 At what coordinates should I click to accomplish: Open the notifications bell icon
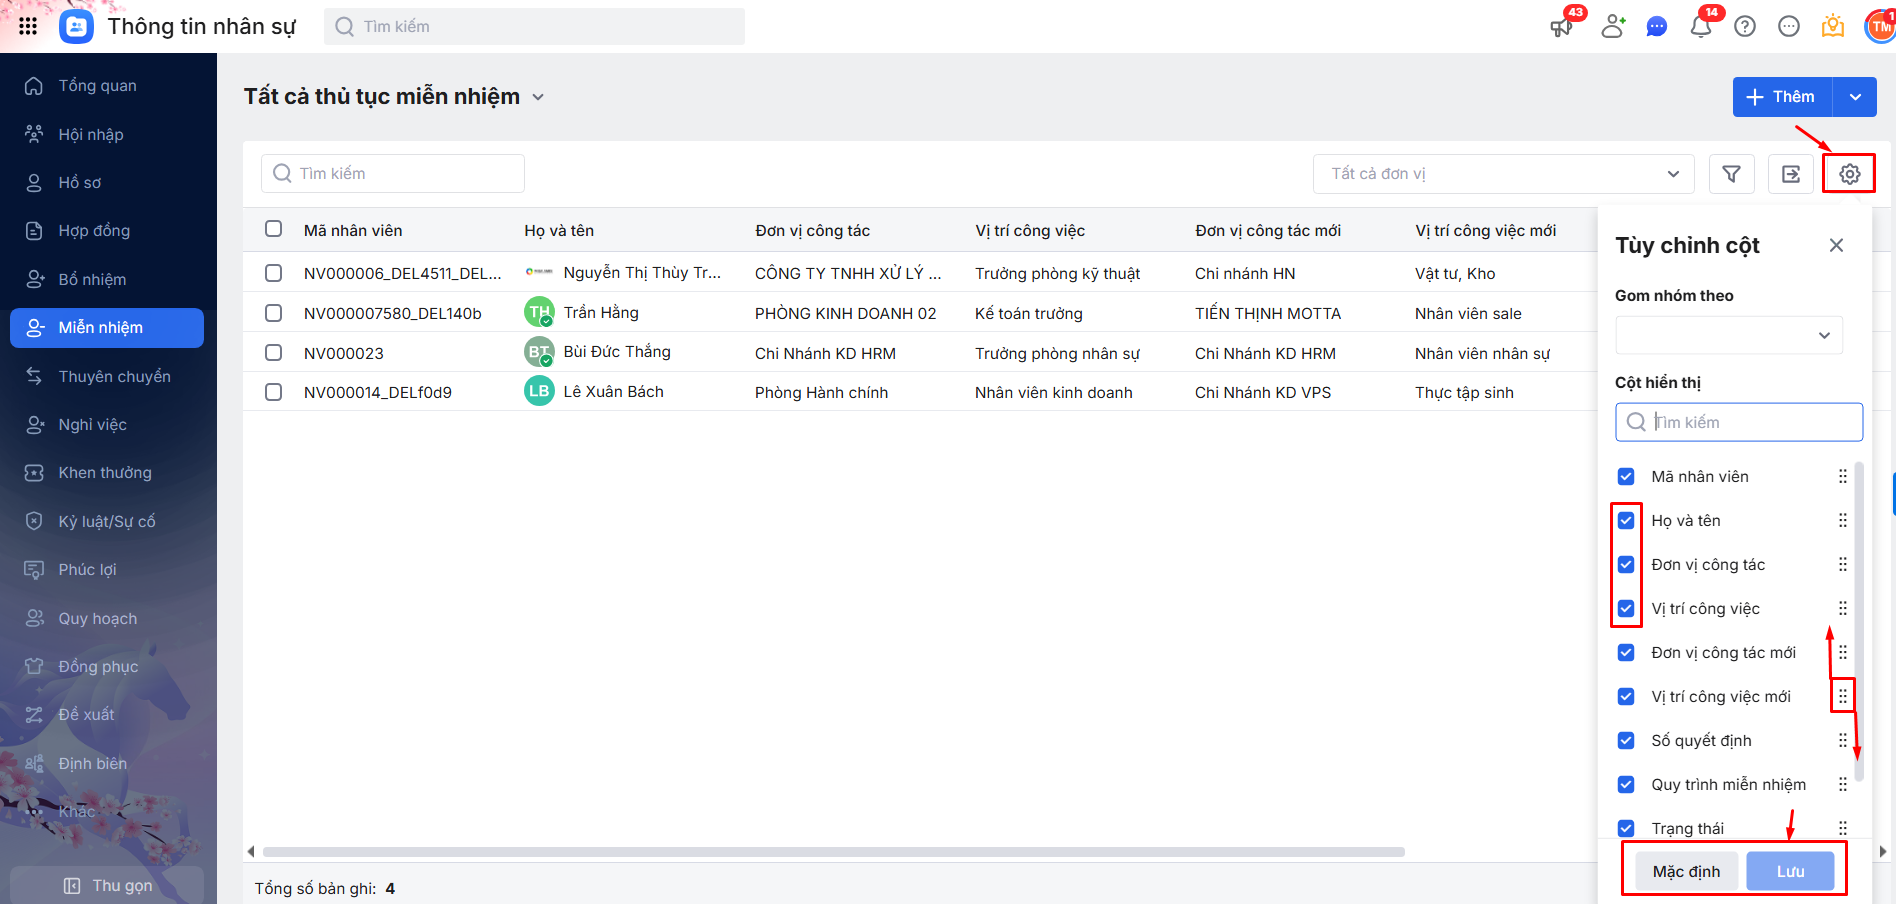(x=1700, y=27)
